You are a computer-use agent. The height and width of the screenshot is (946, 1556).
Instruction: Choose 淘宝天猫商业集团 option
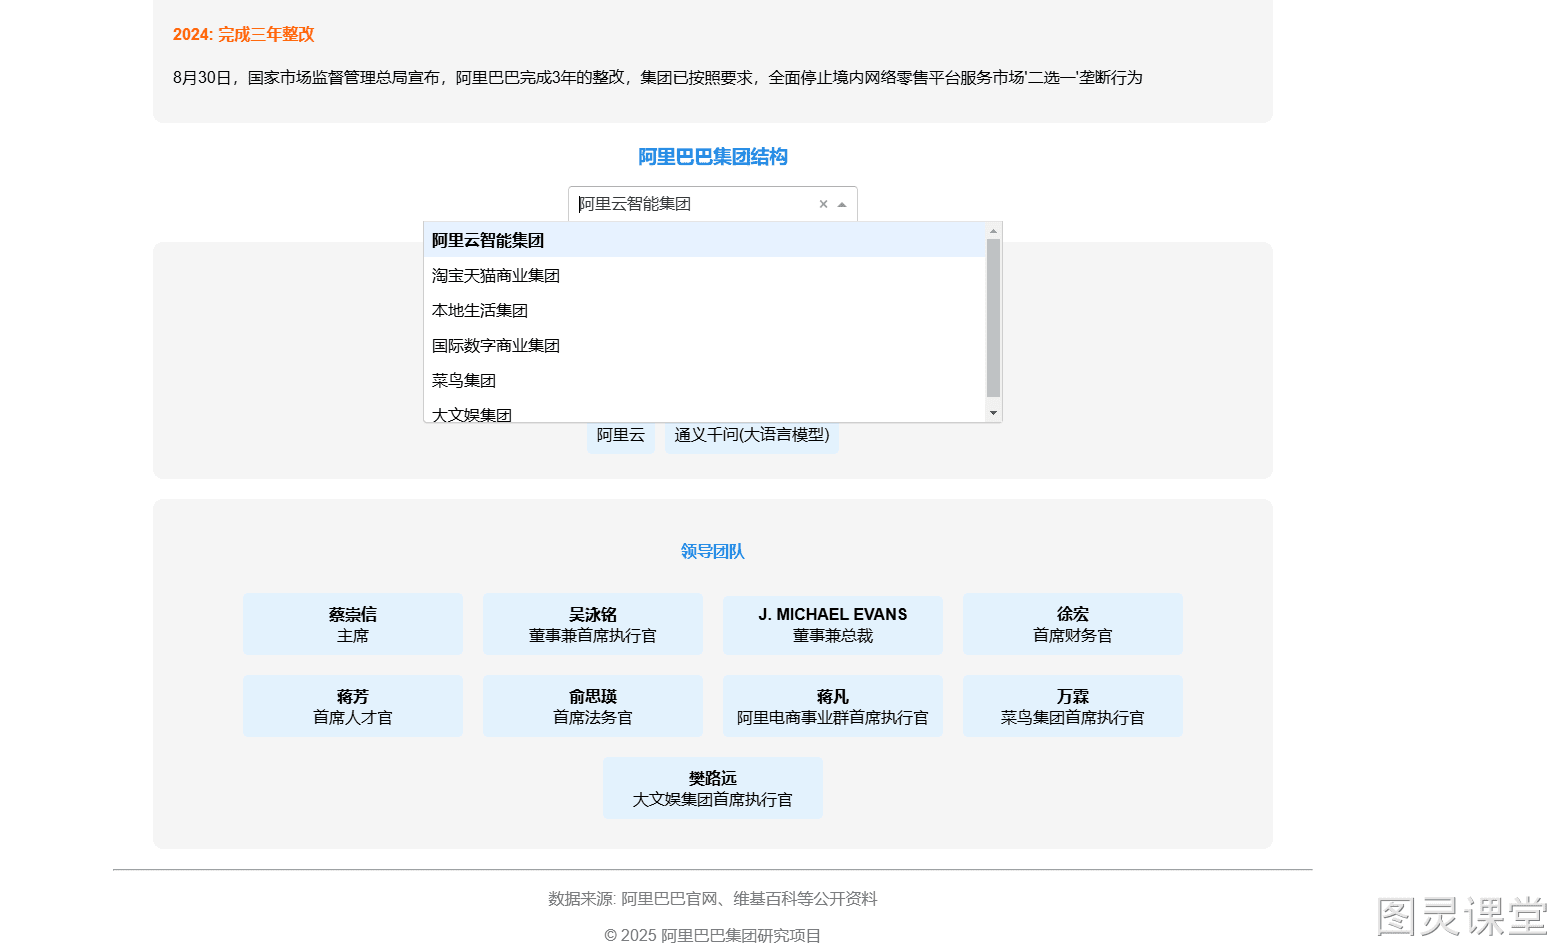[704, 275]
